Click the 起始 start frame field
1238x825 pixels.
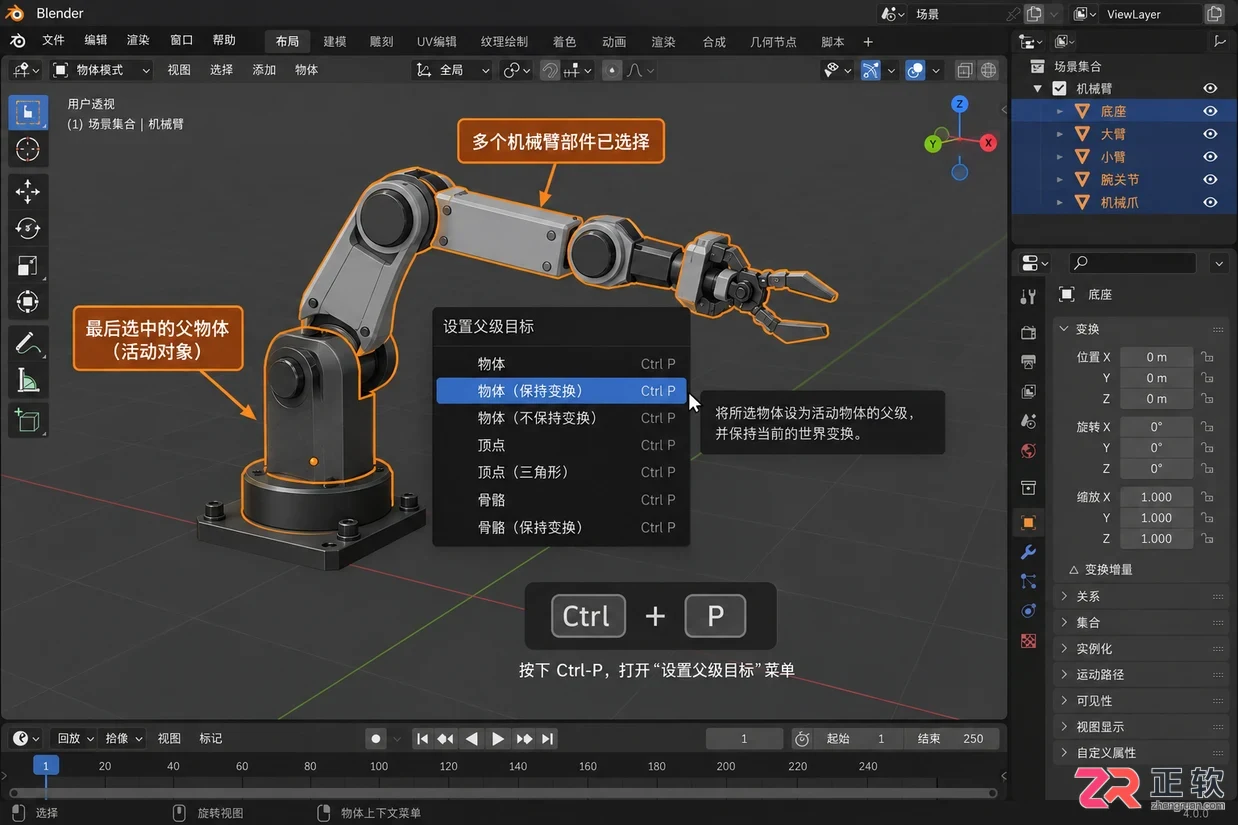pyautogui.click(x=856, y=739)
